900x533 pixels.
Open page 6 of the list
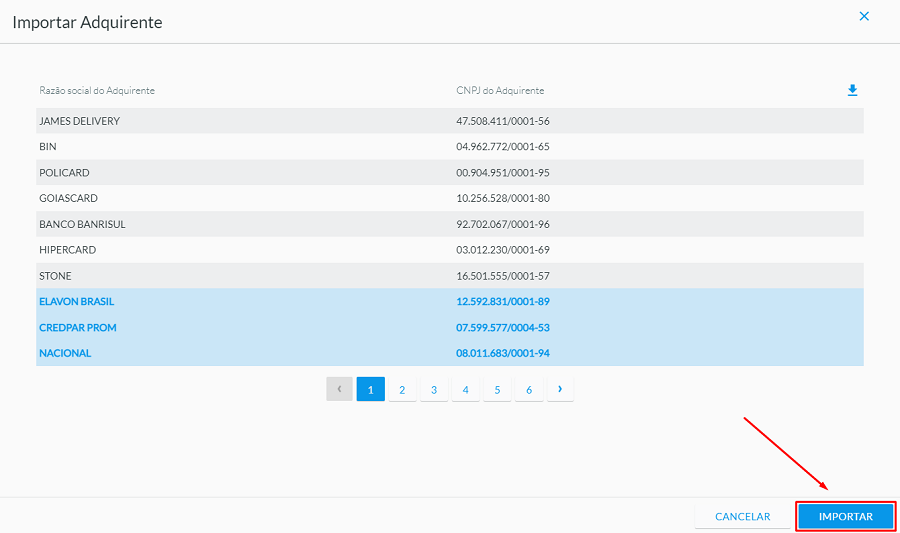pyautogui.click(x=529, y=389)
